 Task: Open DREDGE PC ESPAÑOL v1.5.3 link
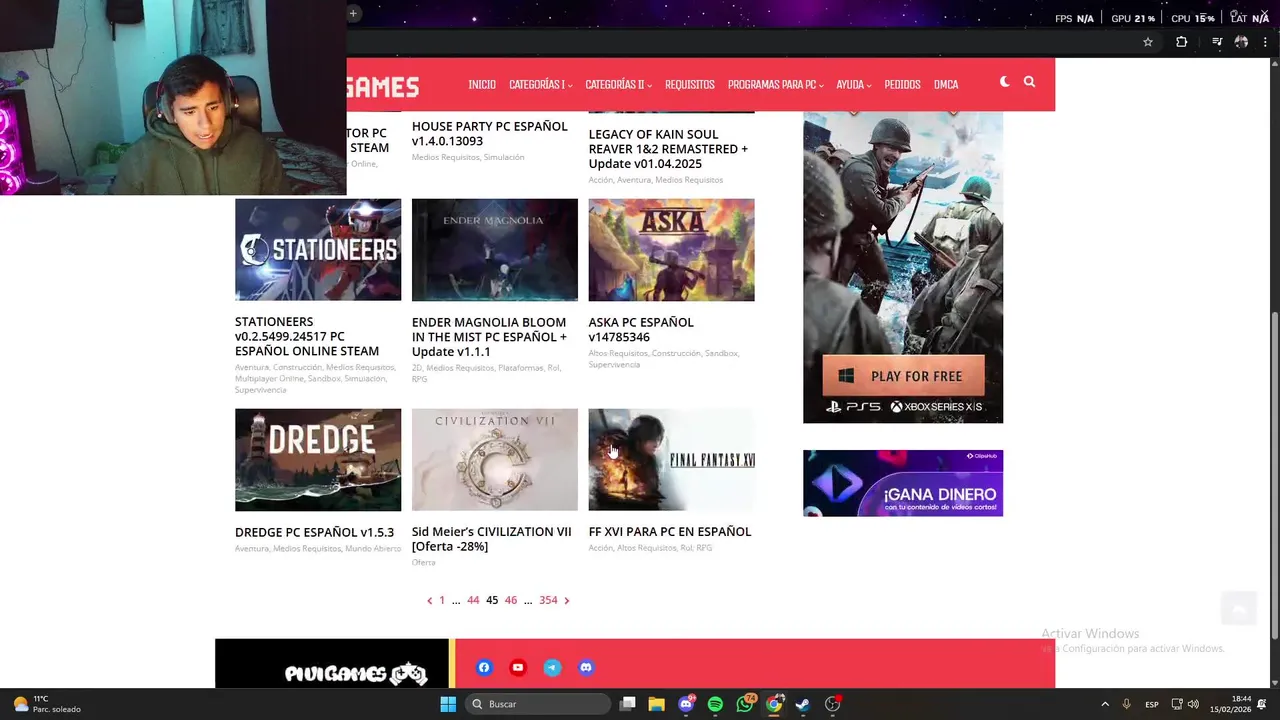click(x=314, y=532)
